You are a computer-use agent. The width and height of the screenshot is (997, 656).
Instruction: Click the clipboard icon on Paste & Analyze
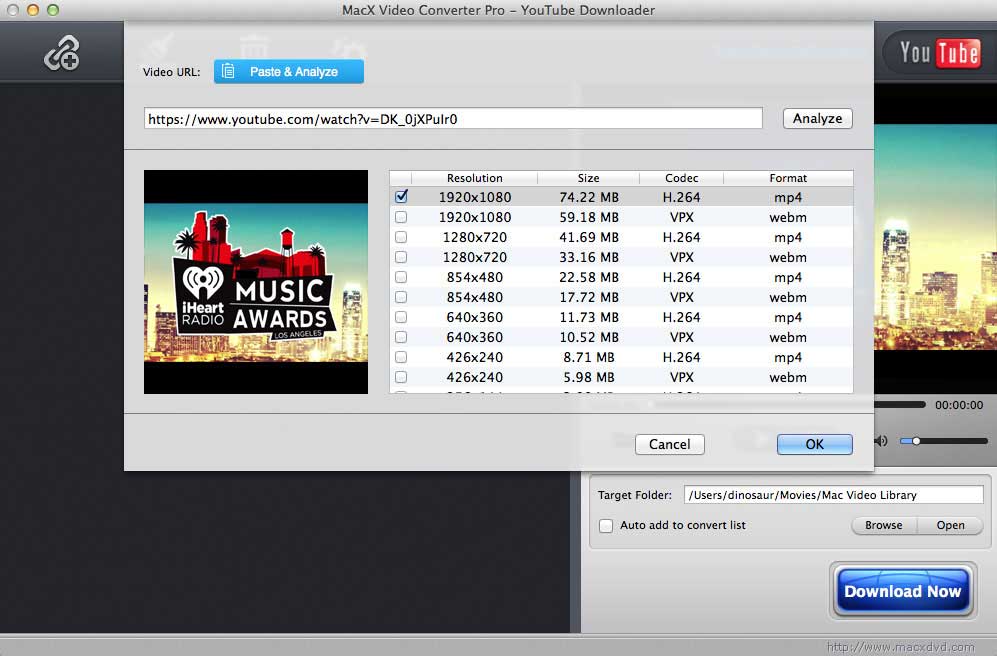[228, 71]
